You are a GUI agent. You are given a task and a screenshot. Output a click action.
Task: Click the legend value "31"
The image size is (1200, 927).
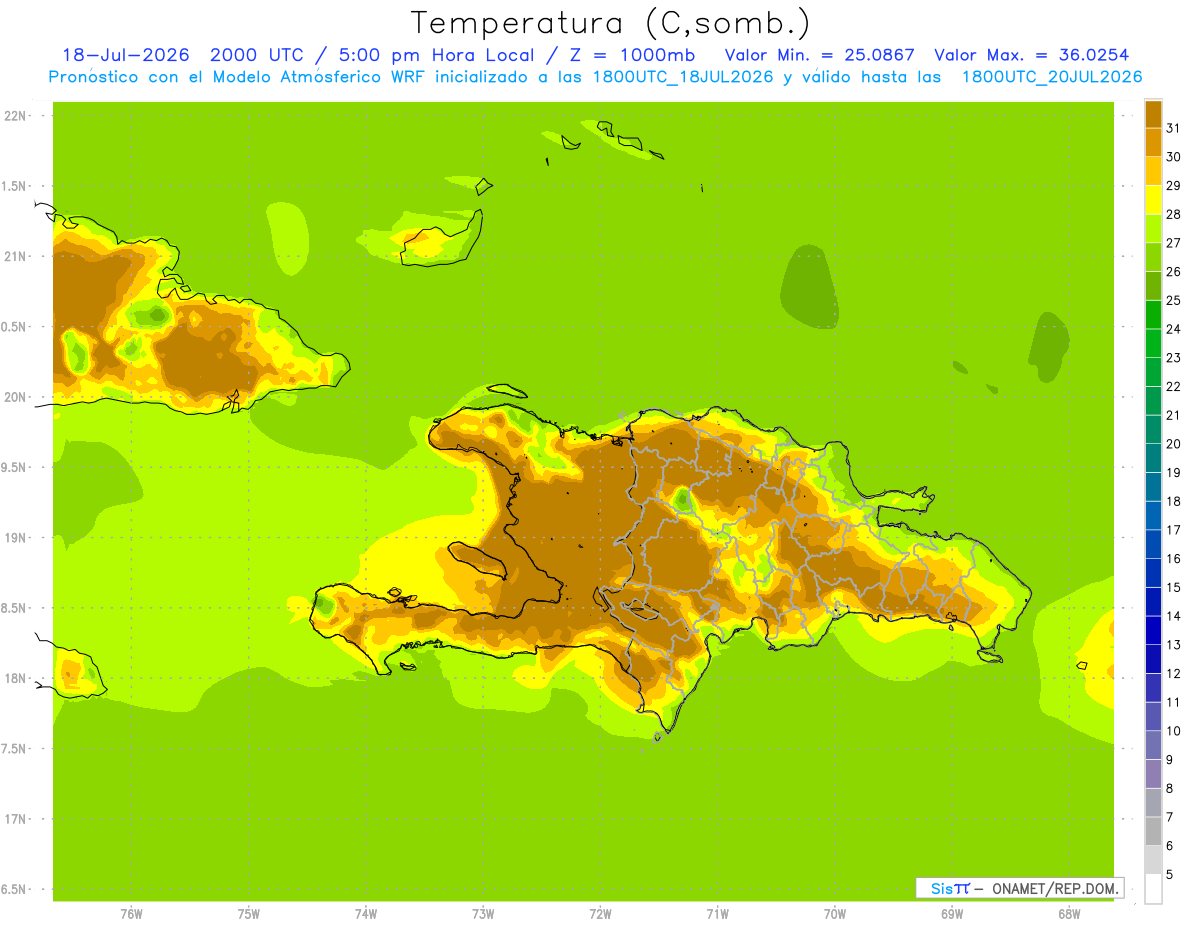[1173, 127]
